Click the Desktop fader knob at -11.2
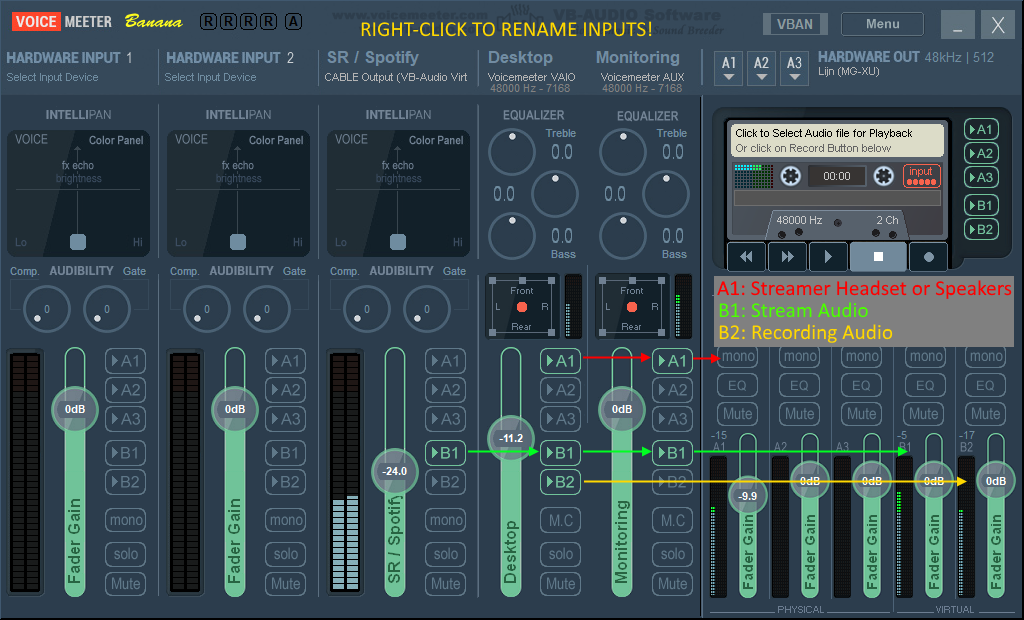This screenshot has height=620, width=1024. click(511, 438)
